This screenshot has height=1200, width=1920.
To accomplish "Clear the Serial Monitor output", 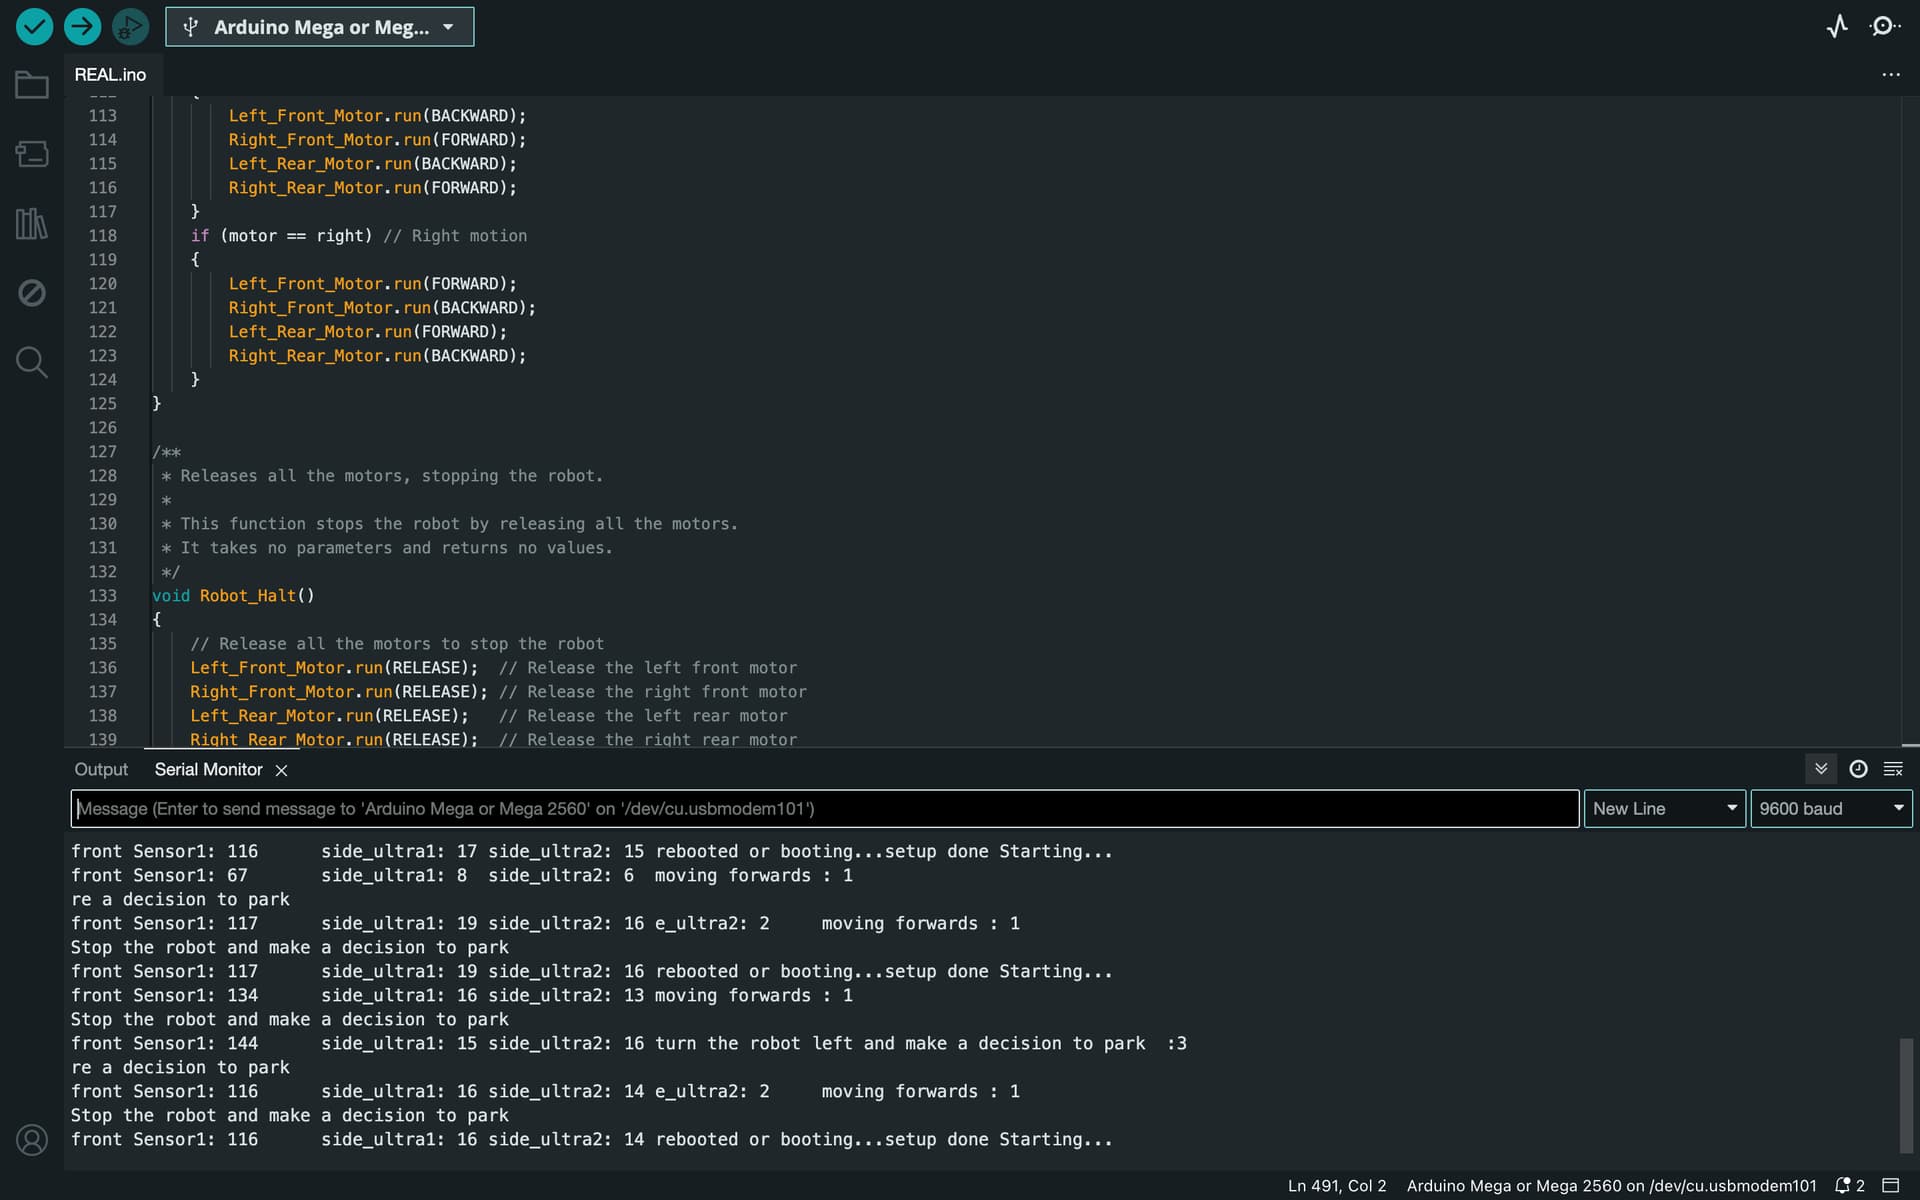I will [x=1893, y=769].
